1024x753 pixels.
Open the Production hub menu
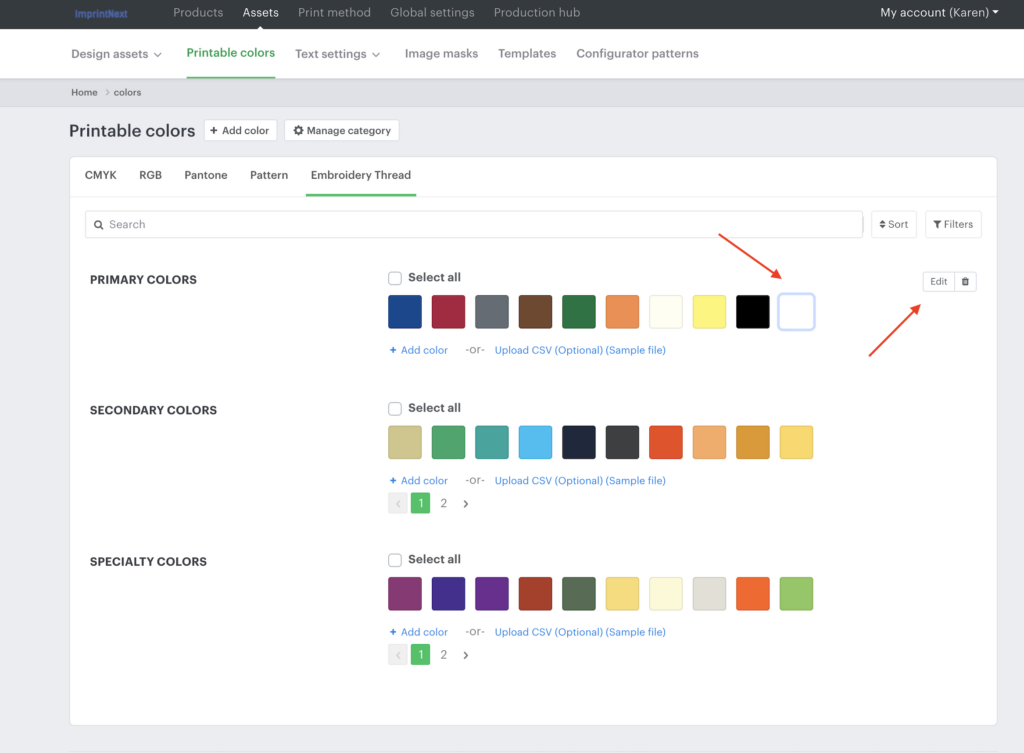point(536,13)
